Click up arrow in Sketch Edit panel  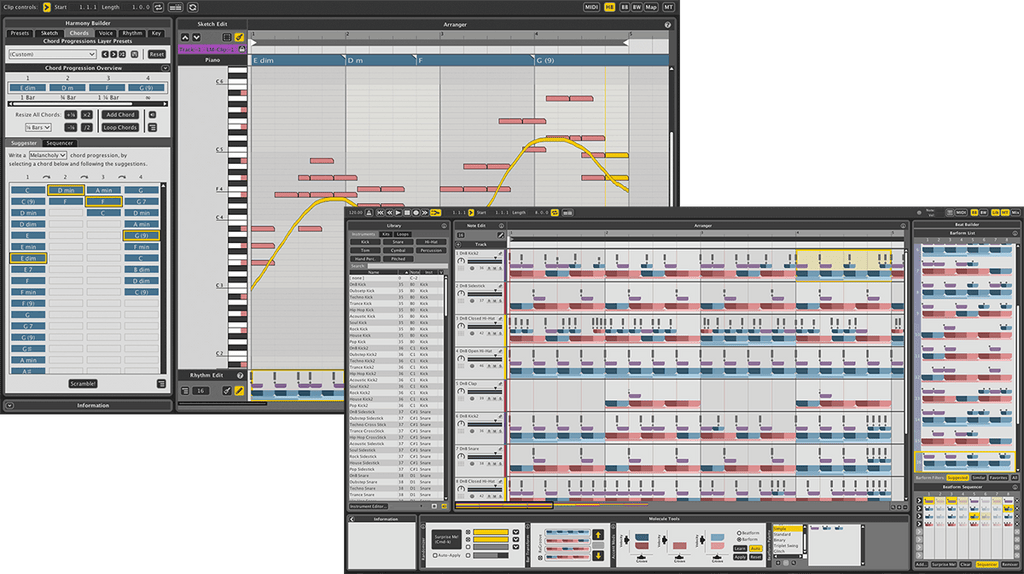(x=185, y=37)
